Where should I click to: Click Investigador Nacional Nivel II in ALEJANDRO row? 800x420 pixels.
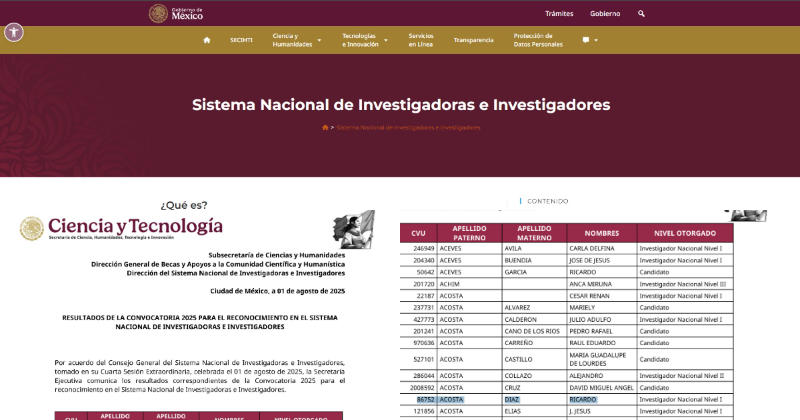coord(682,376)
